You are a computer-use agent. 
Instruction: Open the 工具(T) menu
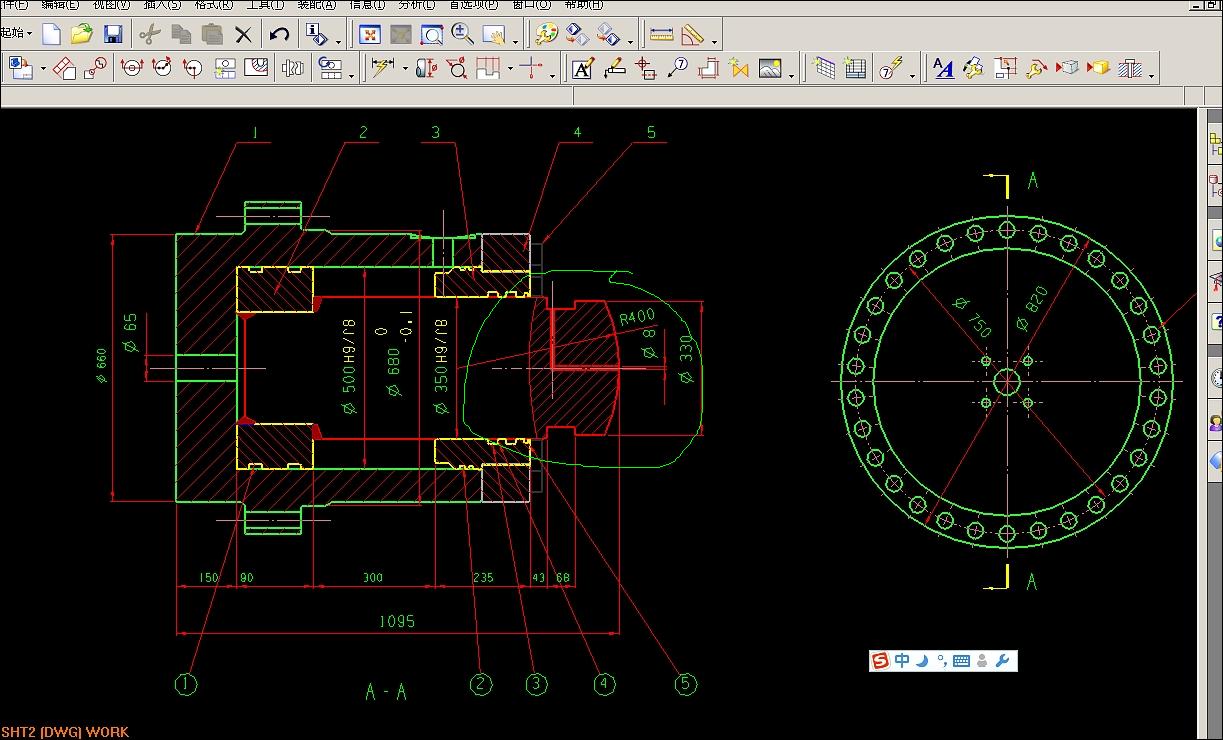click(x=266, y=5)
